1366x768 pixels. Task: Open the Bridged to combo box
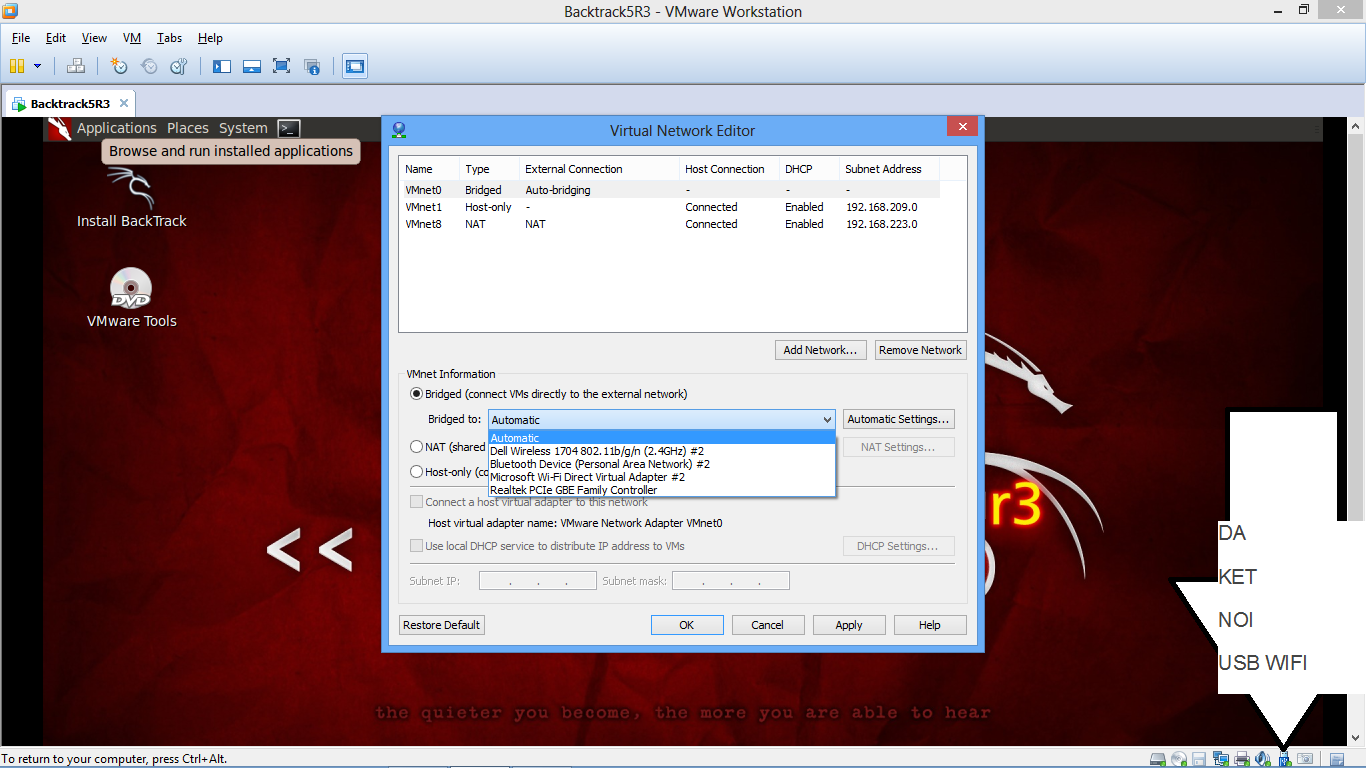coord(661,420)
